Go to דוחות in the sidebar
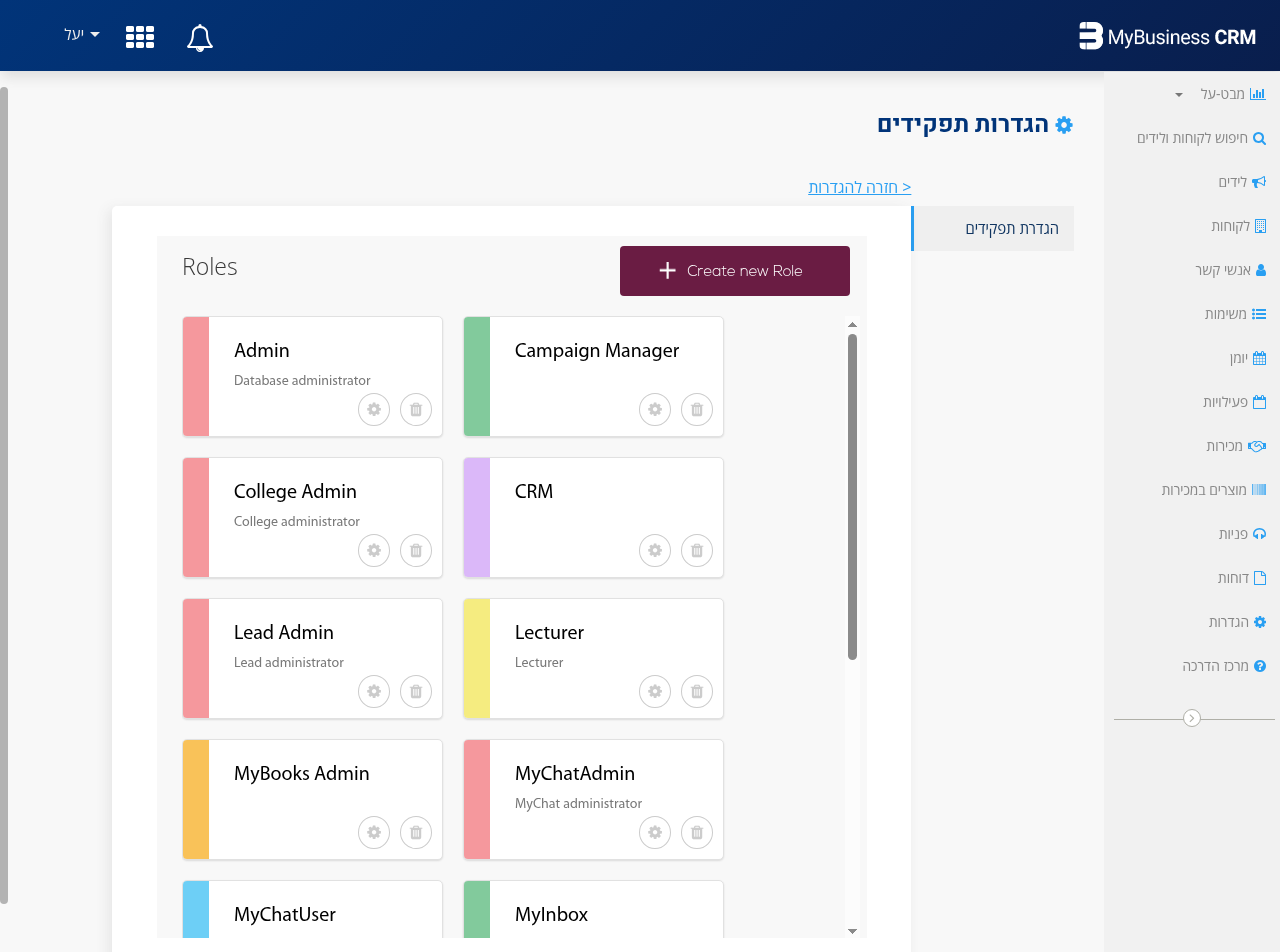Image resolution: width=1280 pixels, height=952 pixels. (1240, 578)
